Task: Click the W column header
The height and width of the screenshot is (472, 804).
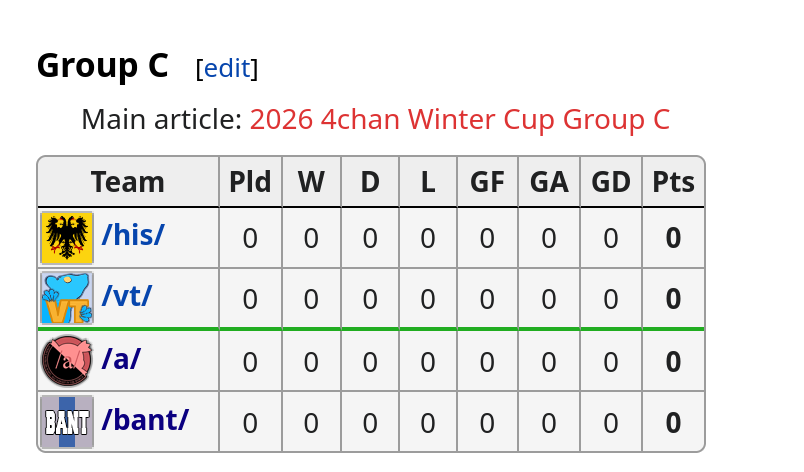Action: coord(311,182)
